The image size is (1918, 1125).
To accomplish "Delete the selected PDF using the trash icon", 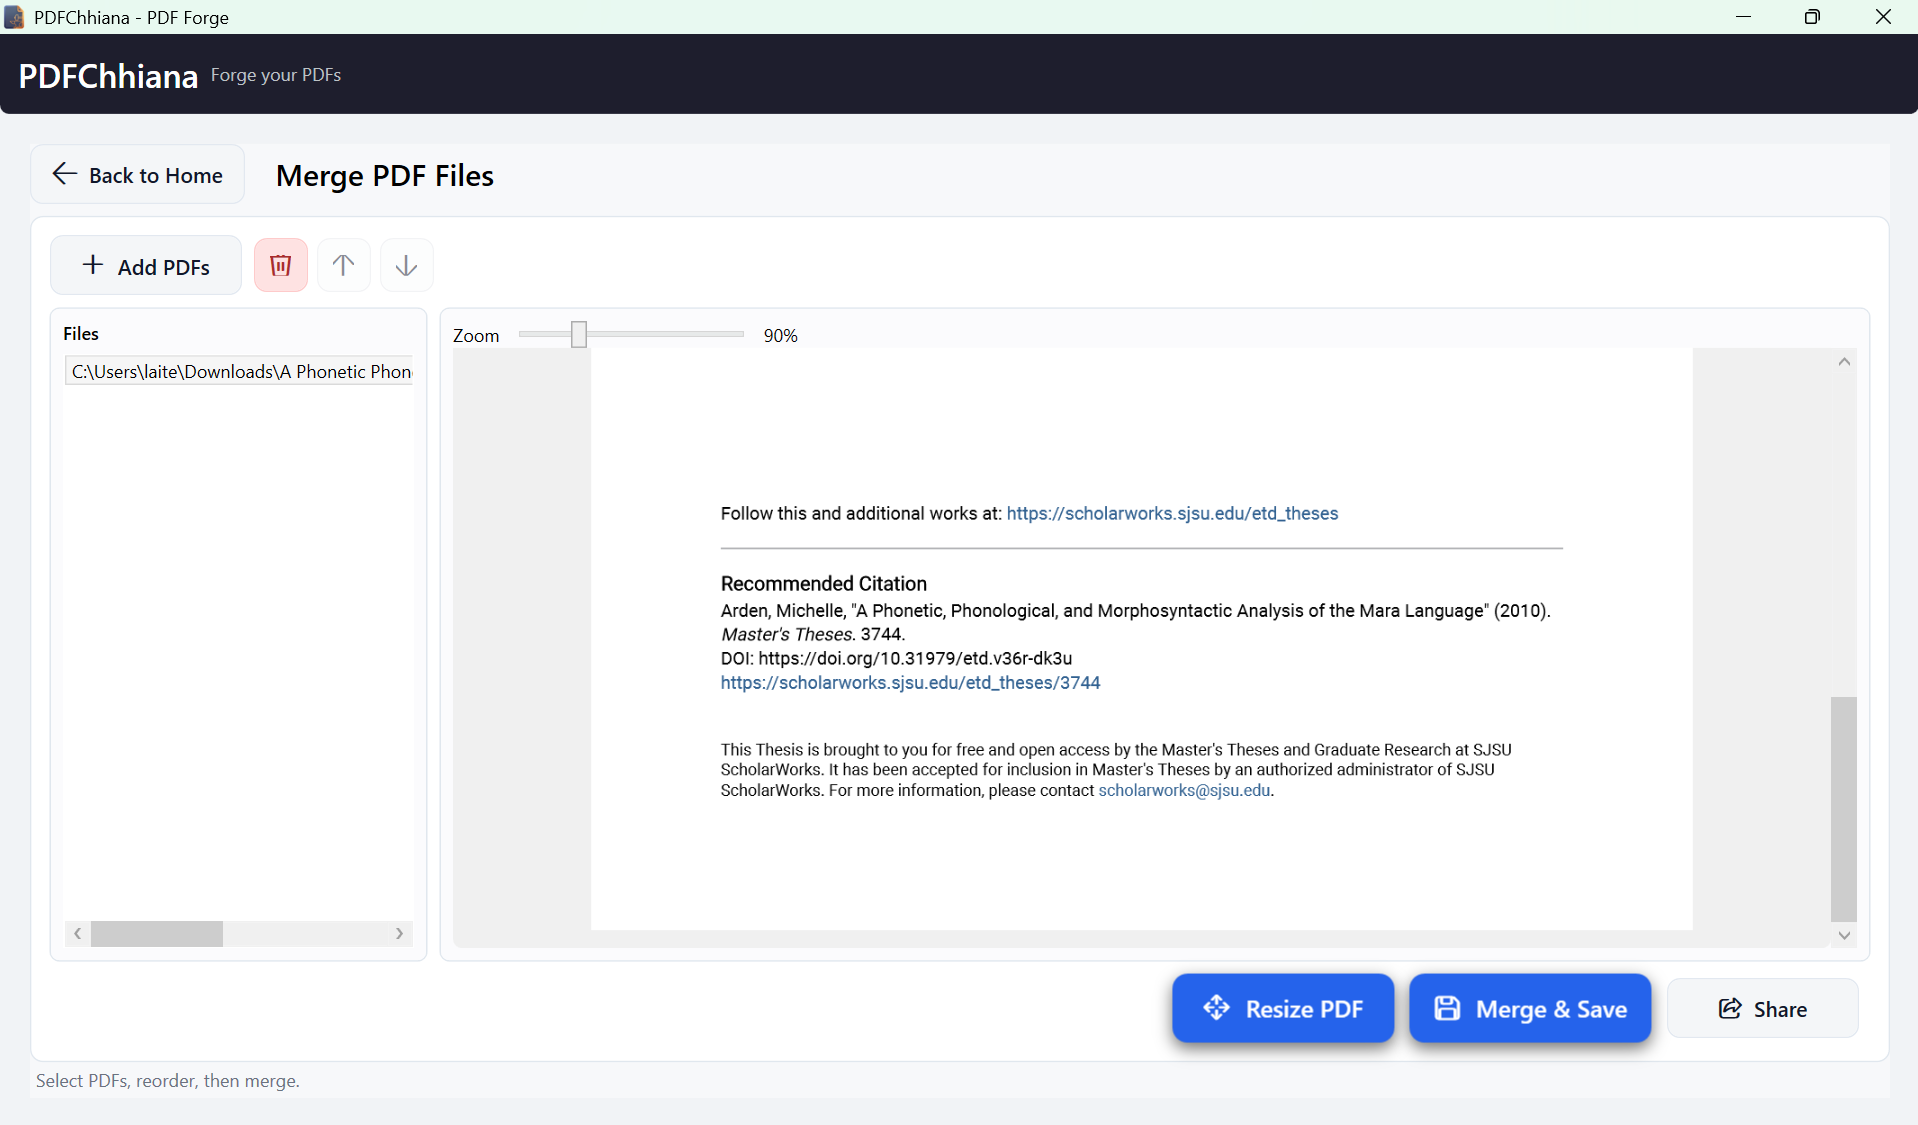I will tap(280, 265).
